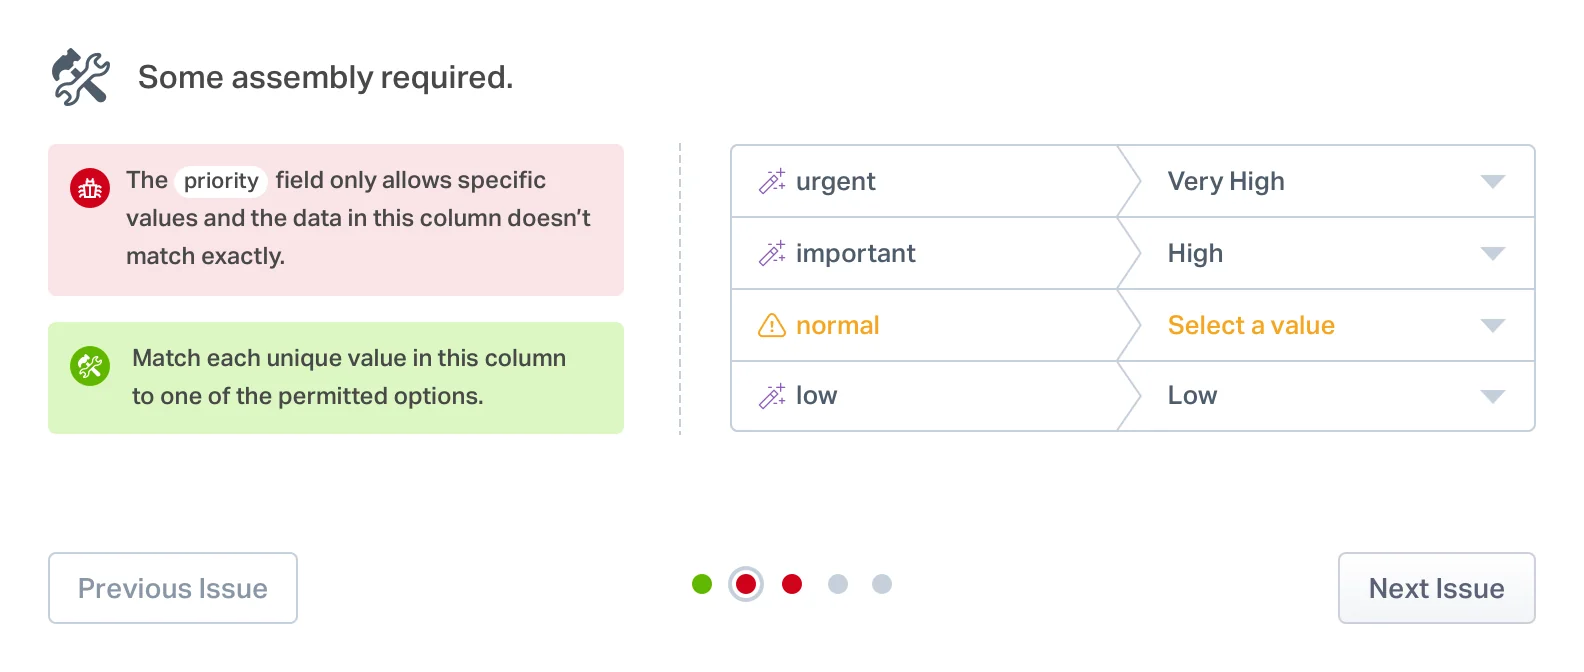This screenshot has height=672, width=1584.
Task: Select the last gray issue dot
Action: click(882, 583)
